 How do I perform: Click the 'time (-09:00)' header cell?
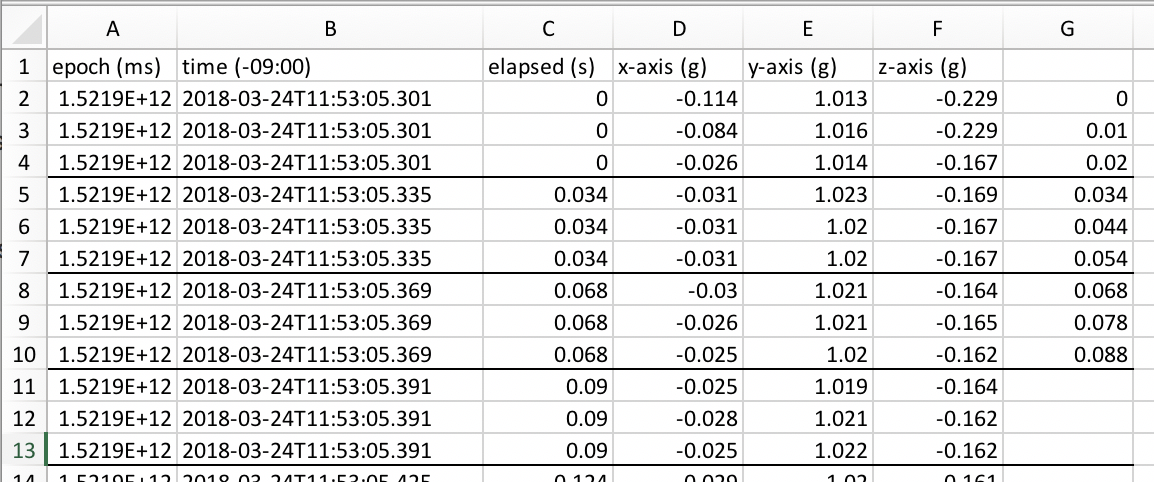pyautogui.click(x=330, y=67)
